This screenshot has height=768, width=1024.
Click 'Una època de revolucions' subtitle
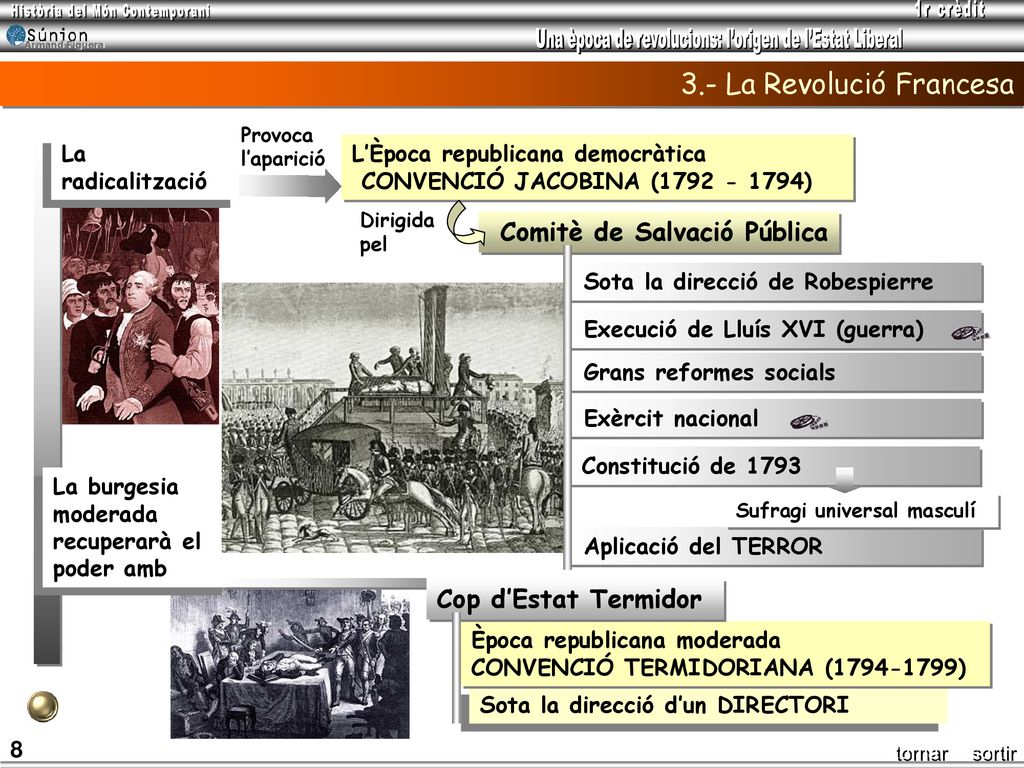[720, 40]
